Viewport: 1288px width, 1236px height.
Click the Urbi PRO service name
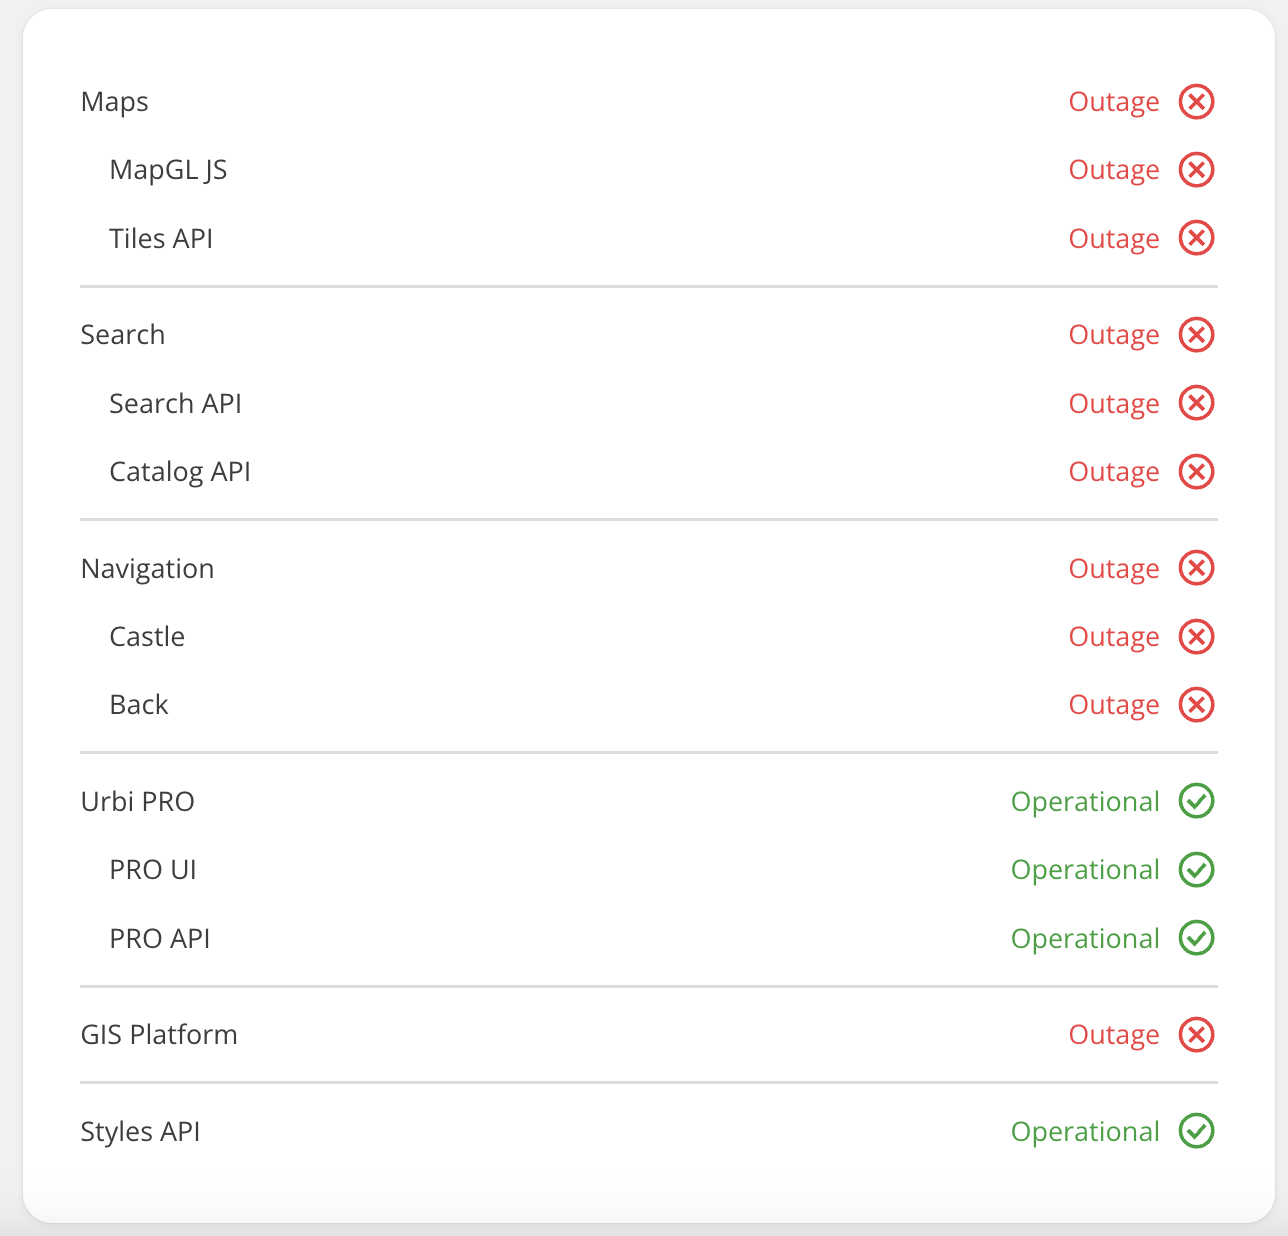pyautogui.click(x=138, y=801)
